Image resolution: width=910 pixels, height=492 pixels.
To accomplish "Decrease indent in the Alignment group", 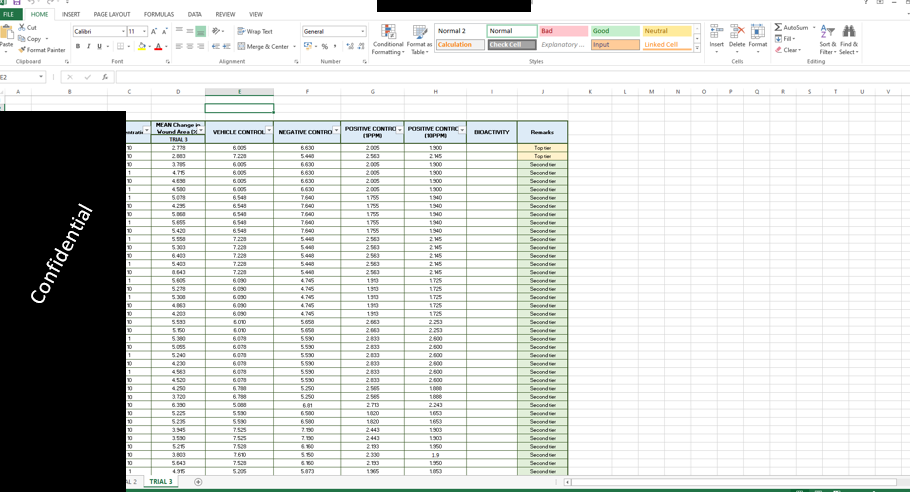I will click(215, 46).
